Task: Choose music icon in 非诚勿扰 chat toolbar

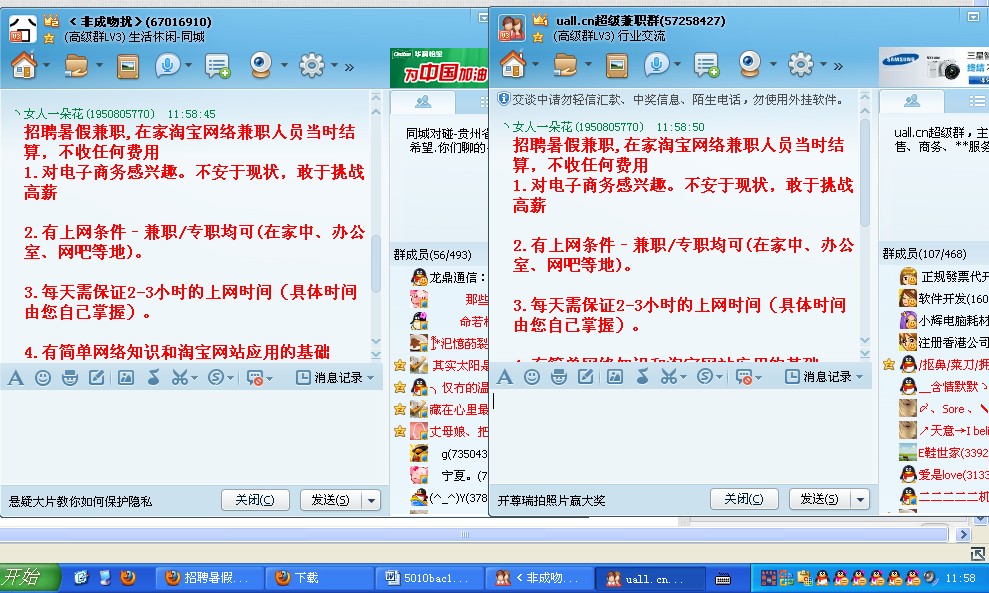Action: pos(153,377)
